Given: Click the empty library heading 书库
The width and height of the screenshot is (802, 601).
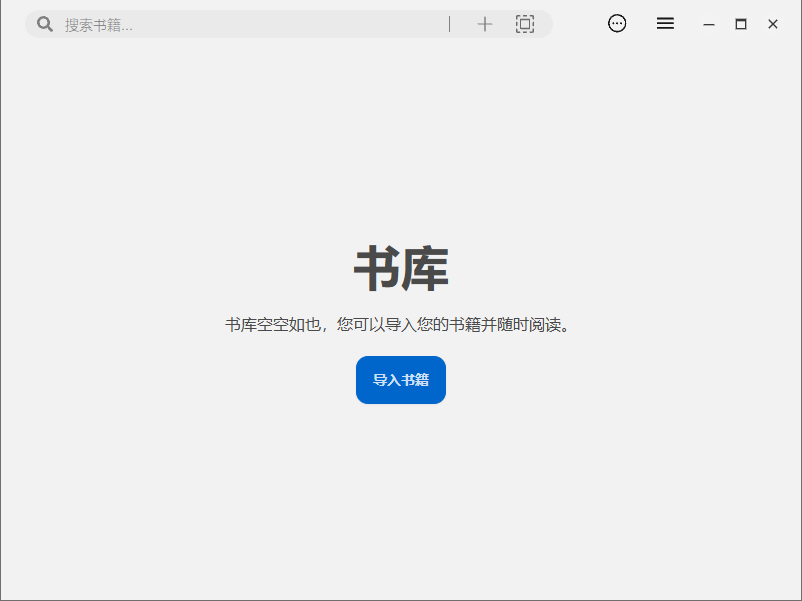Looking at the screenshot, I should pos(400,266).
